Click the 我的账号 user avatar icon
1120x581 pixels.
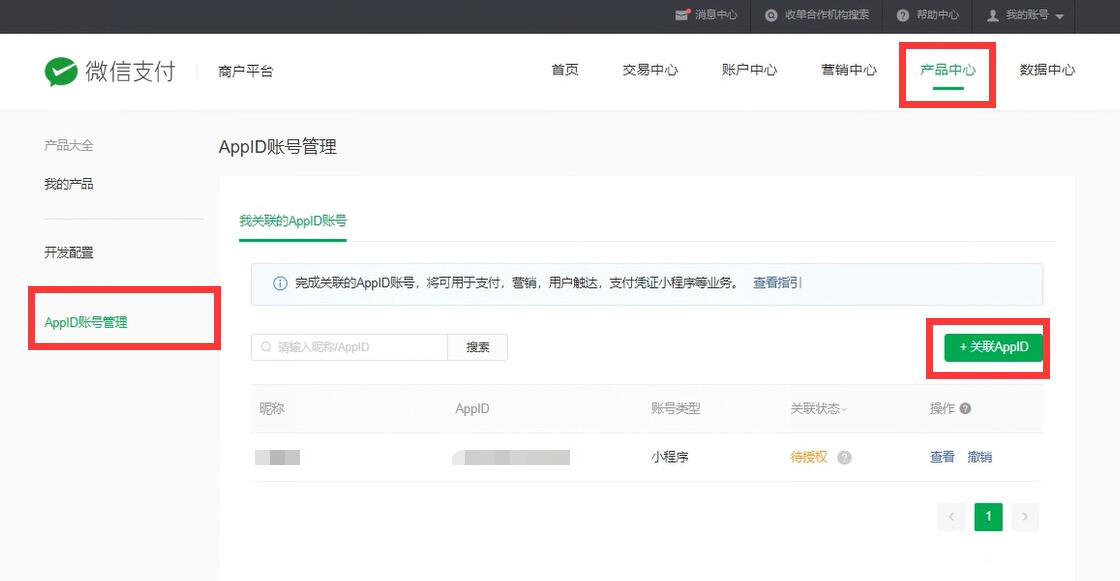tap(993, 15)
